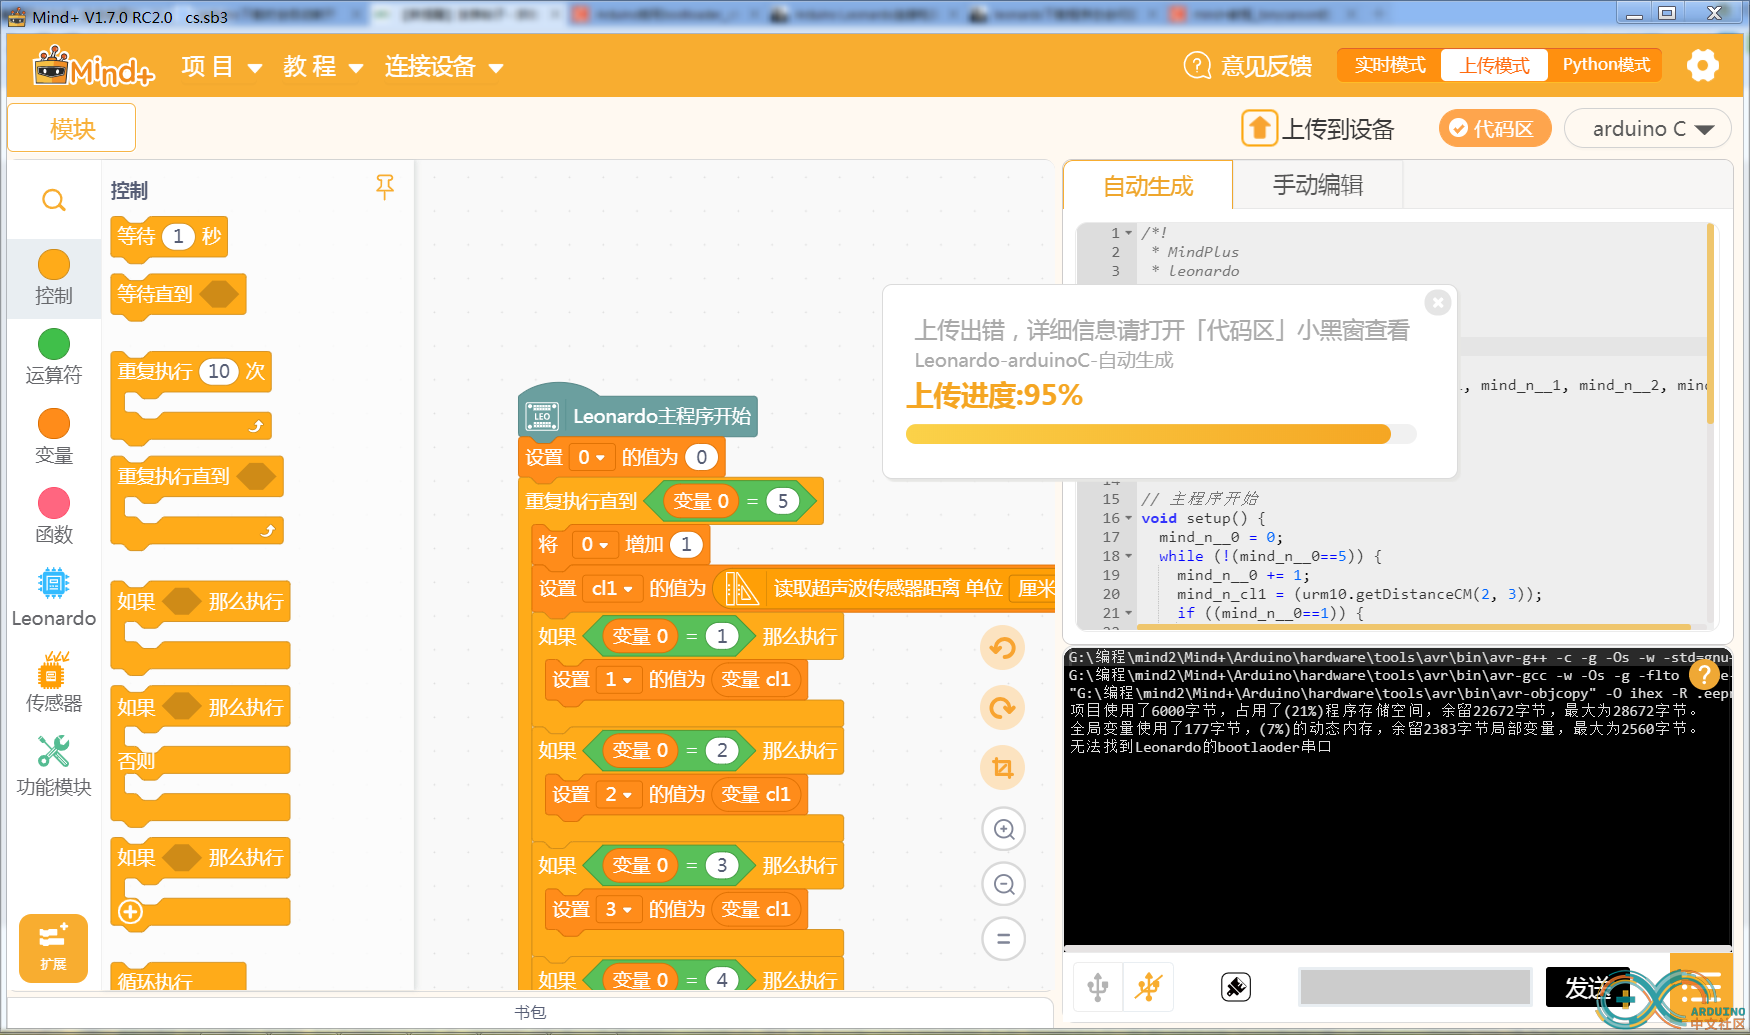Pin the block palette with the pushpin icon
Viewport: 1750px width, 1035px height.
tap(385, 187)
